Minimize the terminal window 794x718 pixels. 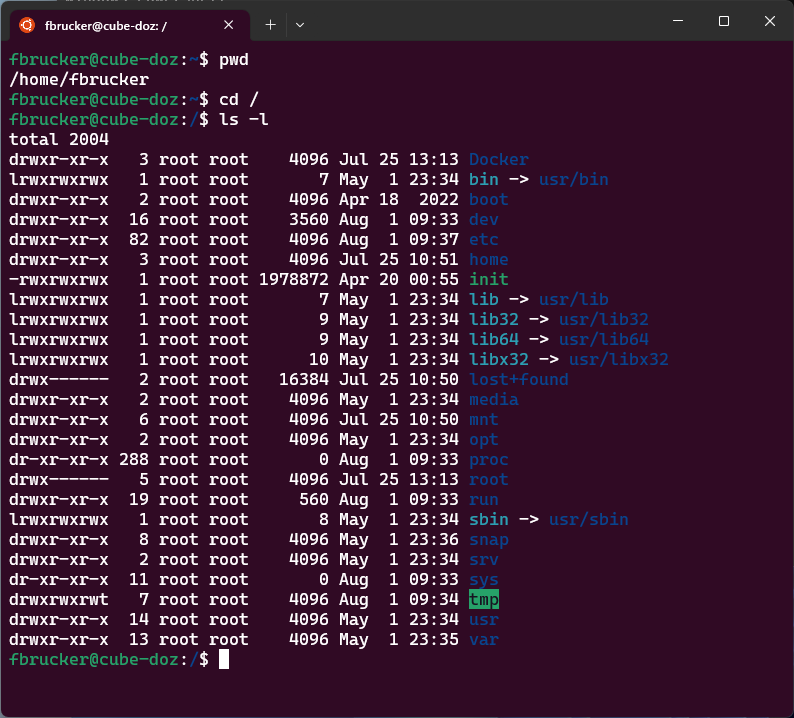pyautogui.click(x=678, y=21)
